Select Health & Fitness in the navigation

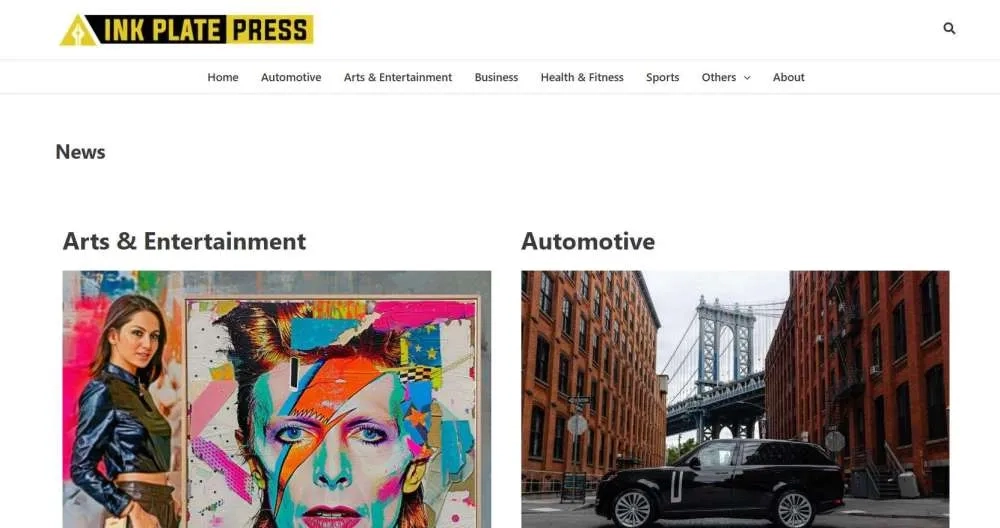(x=582, y=77)
